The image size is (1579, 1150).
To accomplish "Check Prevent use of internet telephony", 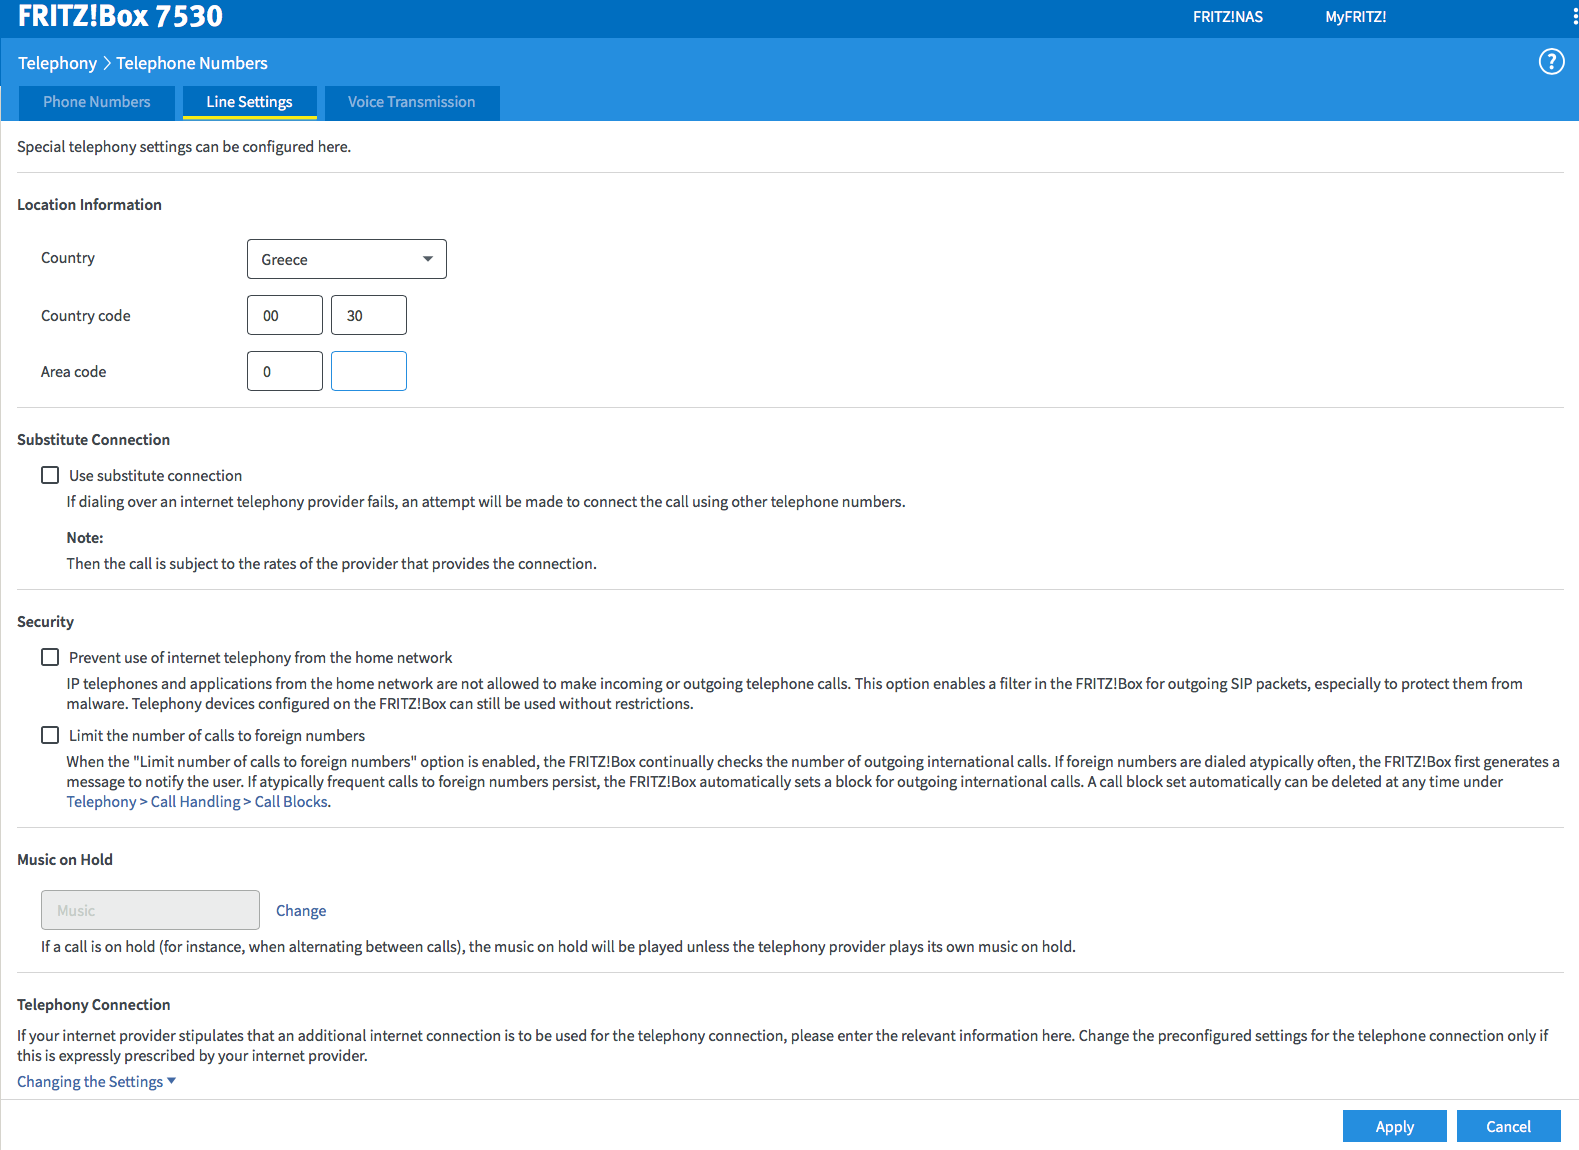I will click(x=50, y=657).
